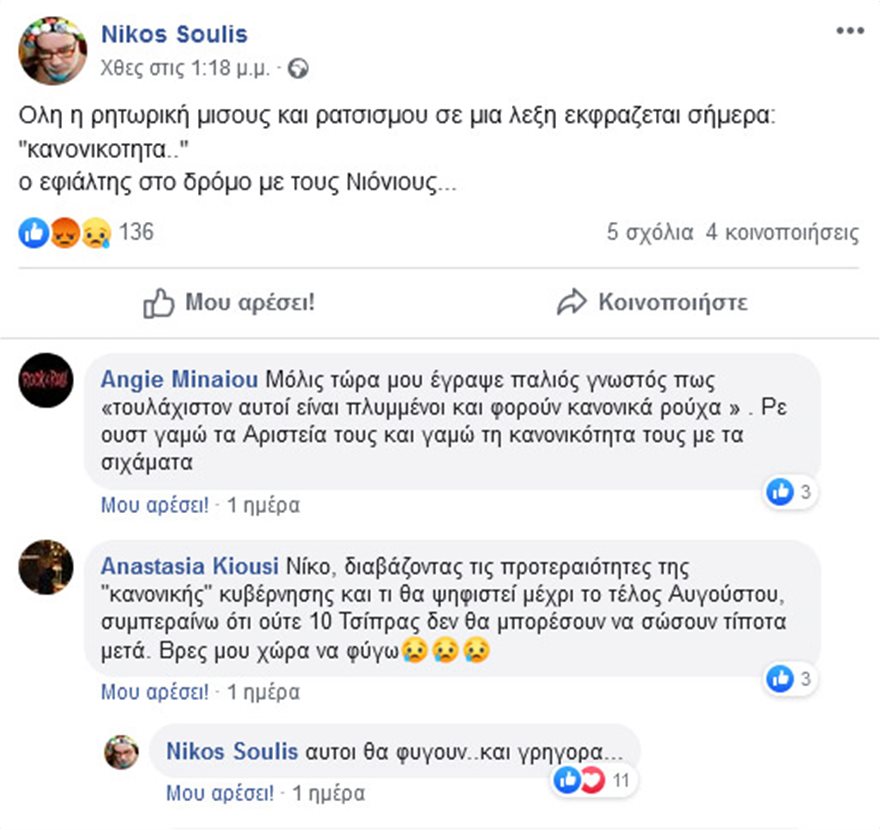Open the 4 κοινοποιήσεις shares list

pyautogui.click(x=781, y=233)
